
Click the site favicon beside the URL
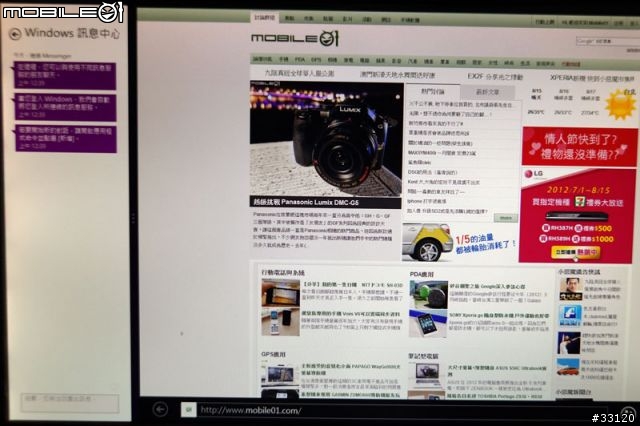point(189,410)
